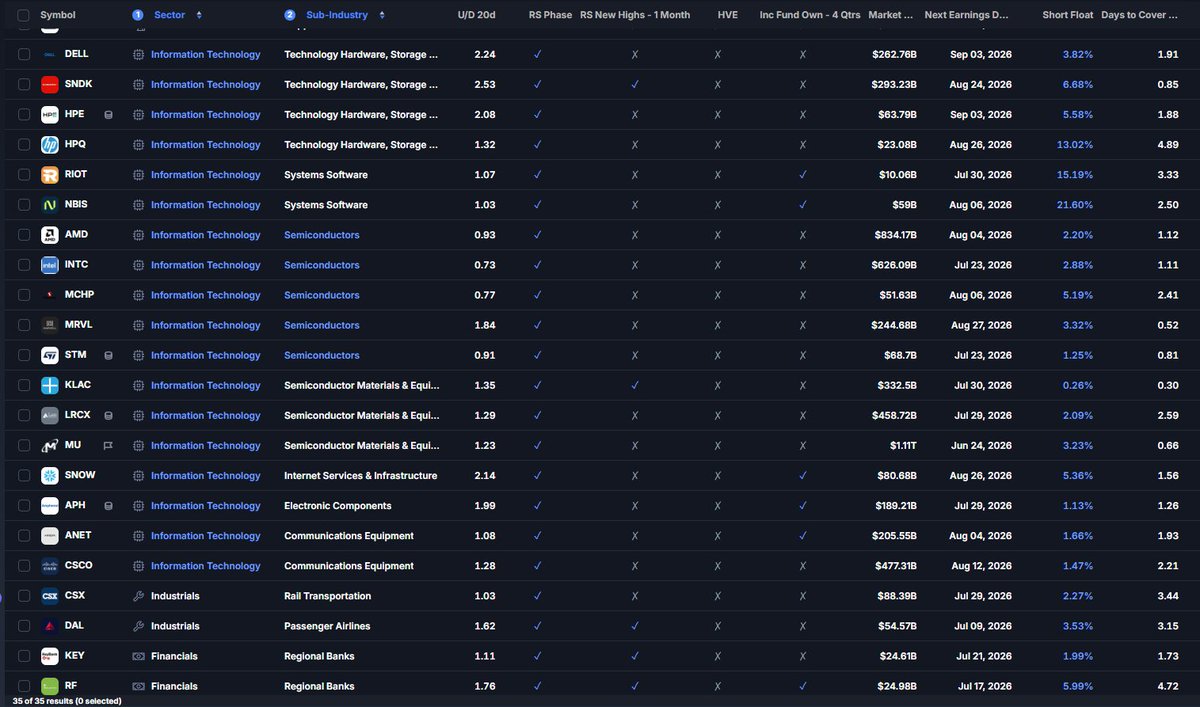Click the 13.02% short float for HPQ
This screenshot has height=707, width=1200.
coord(1074,145)
